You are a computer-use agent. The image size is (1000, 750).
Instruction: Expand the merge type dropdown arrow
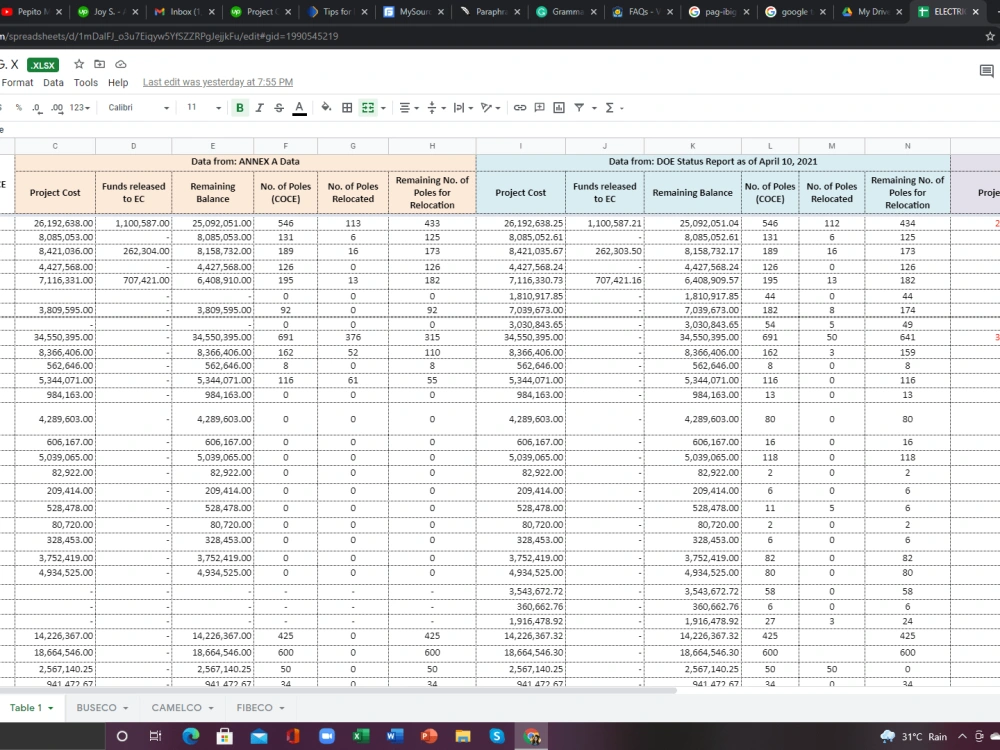point(383,108)
